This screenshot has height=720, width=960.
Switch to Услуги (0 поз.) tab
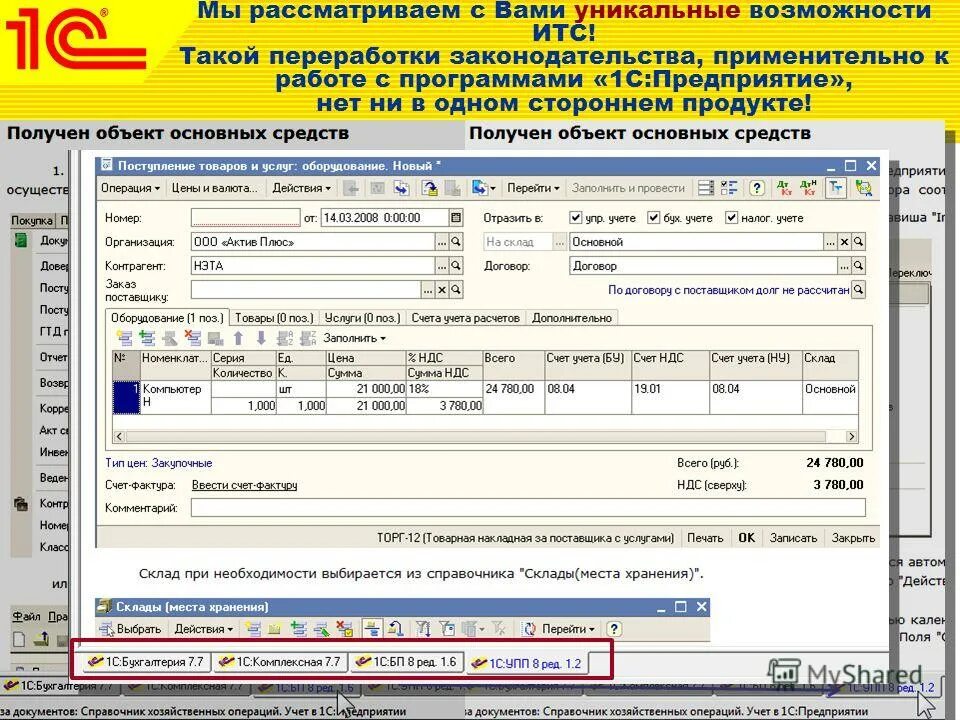click(362, 318)
